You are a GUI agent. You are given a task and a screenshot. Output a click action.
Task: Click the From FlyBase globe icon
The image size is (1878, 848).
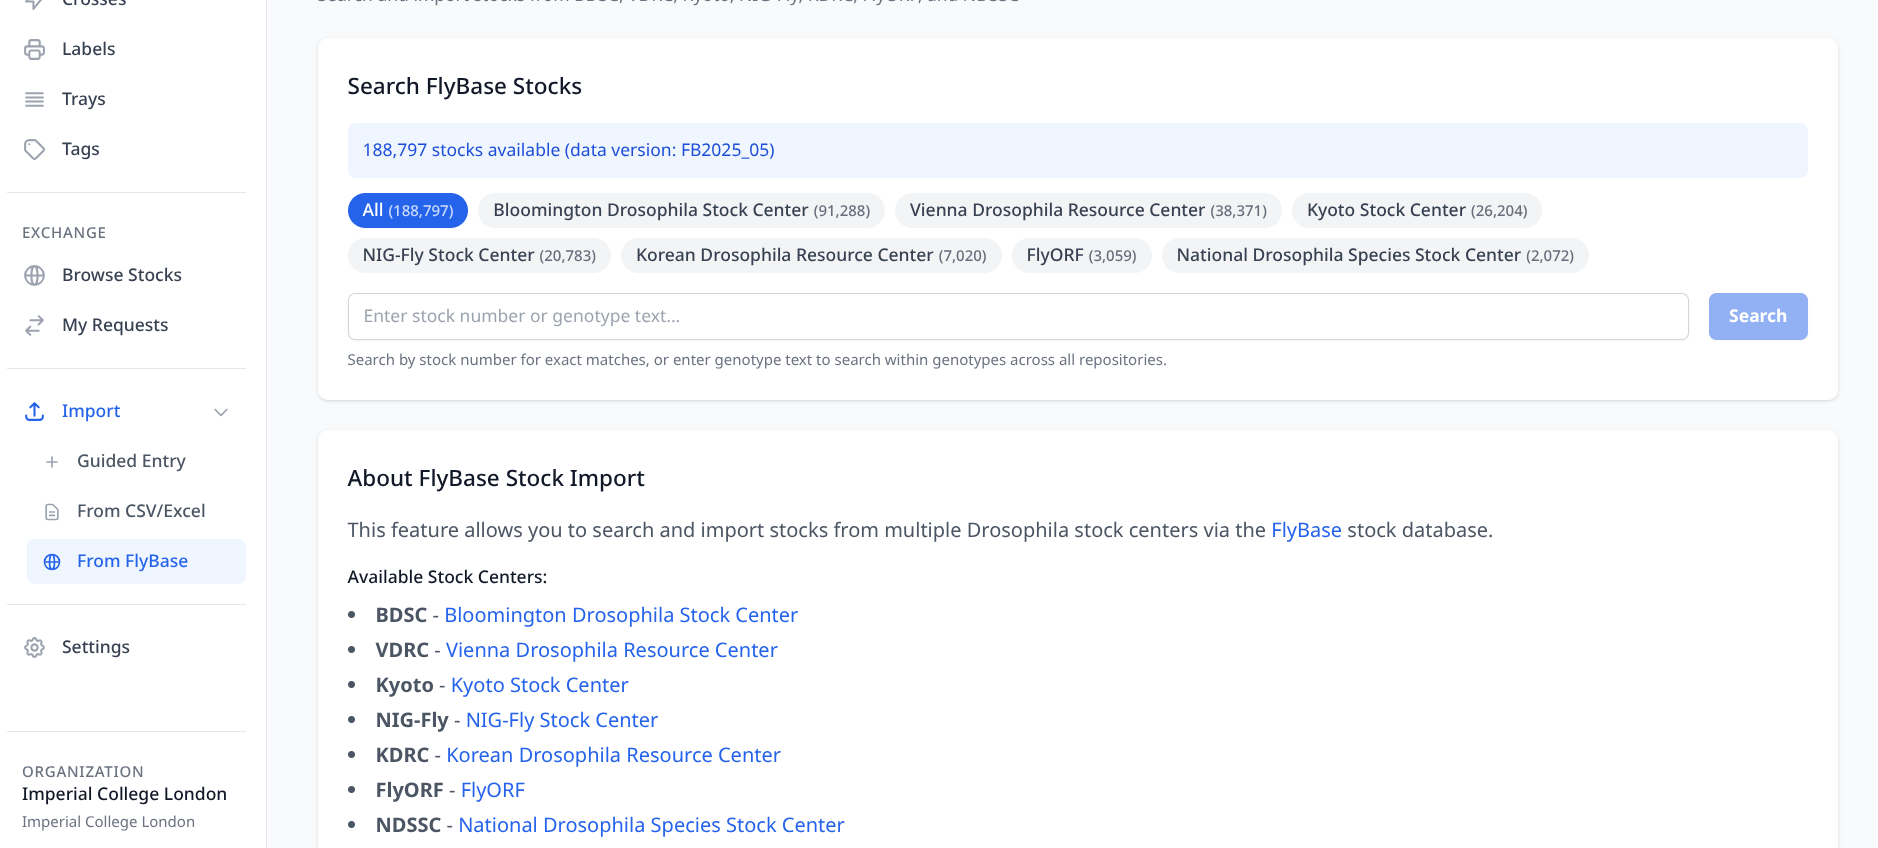click(x=52, y=562)
